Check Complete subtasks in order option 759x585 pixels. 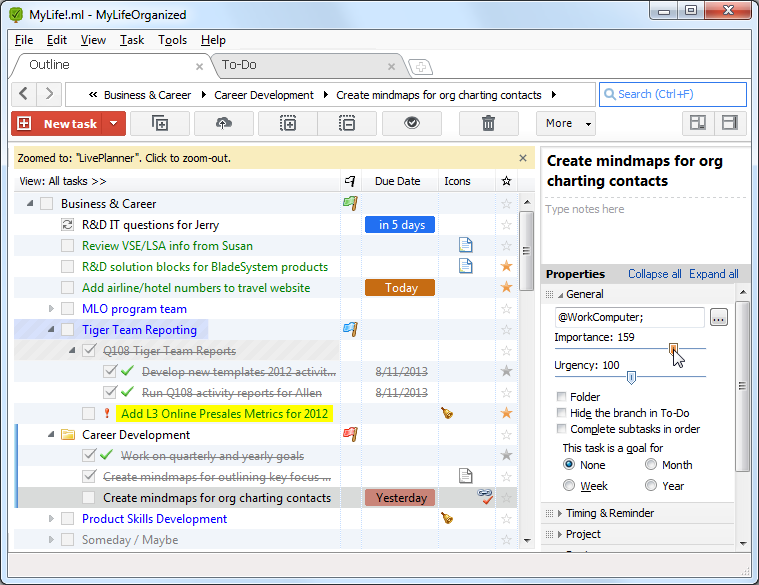click(562, 429)
